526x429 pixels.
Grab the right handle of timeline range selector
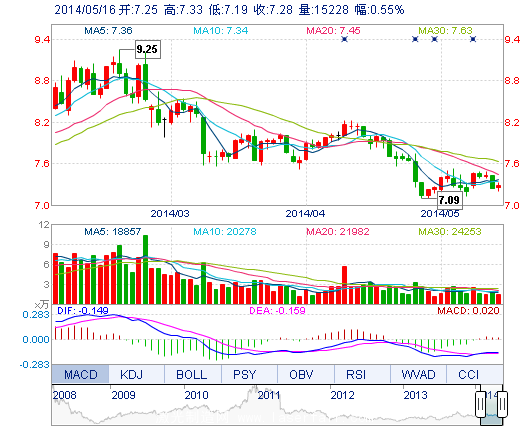[x=503, y=404]
